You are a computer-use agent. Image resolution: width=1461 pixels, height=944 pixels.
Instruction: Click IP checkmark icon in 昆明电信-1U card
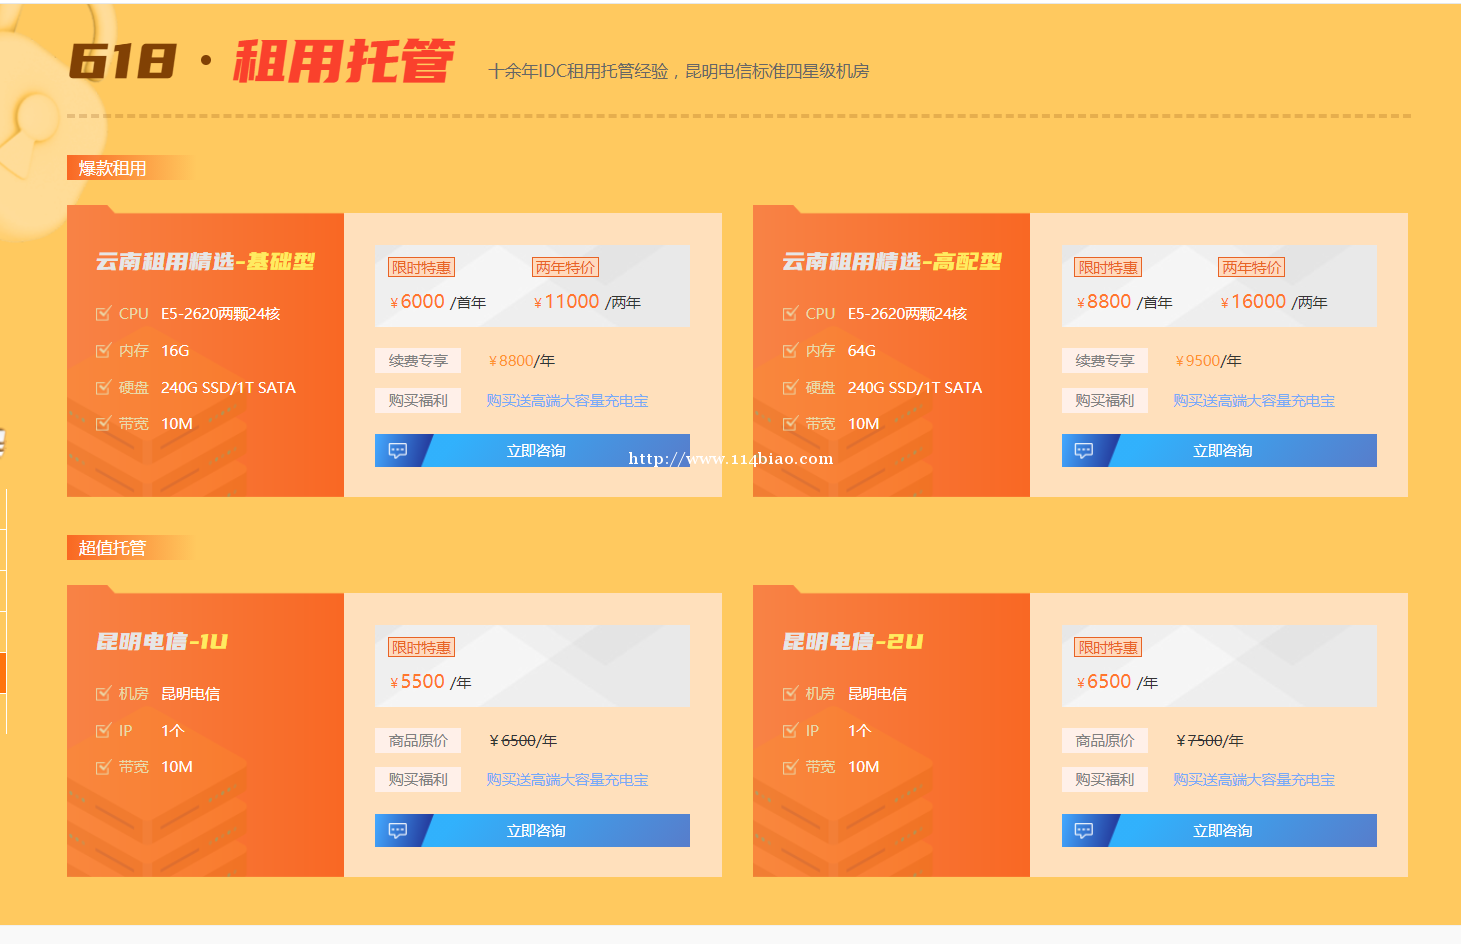coord(103,731)
